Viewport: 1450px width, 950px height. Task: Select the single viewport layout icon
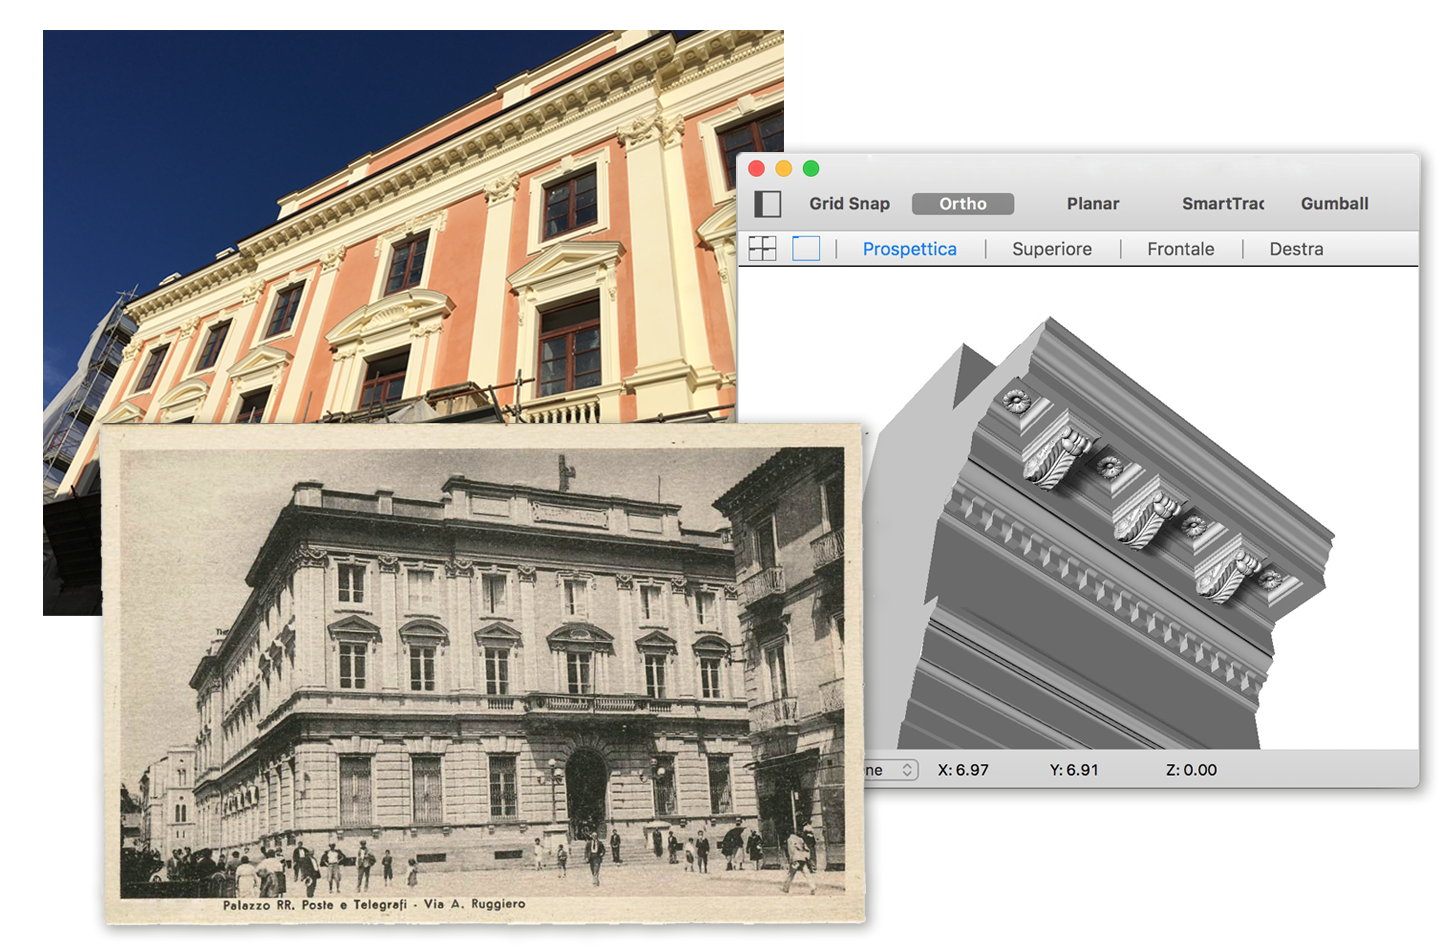(x=806, y=249)
